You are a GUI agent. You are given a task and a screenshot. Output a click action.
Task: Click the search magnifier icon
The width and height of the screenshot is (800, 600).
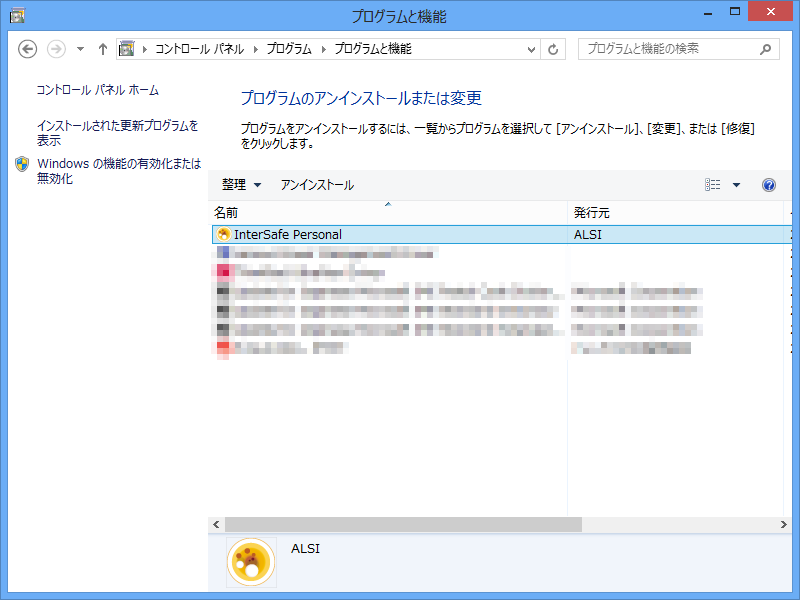[765, 49]
